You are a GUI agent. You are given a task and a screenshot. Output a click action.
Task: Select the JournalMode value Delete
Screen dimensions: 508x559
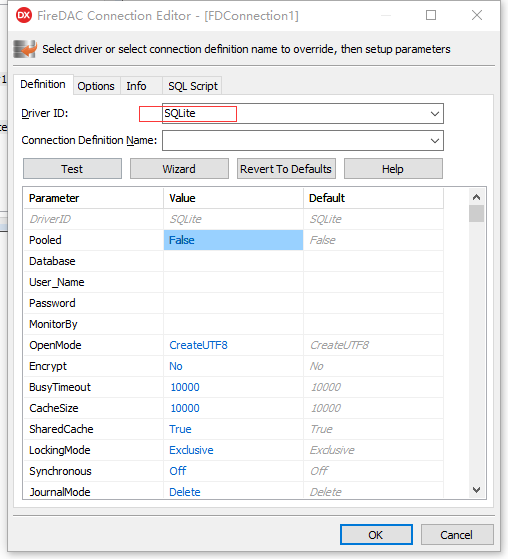[x=234, y=491]
